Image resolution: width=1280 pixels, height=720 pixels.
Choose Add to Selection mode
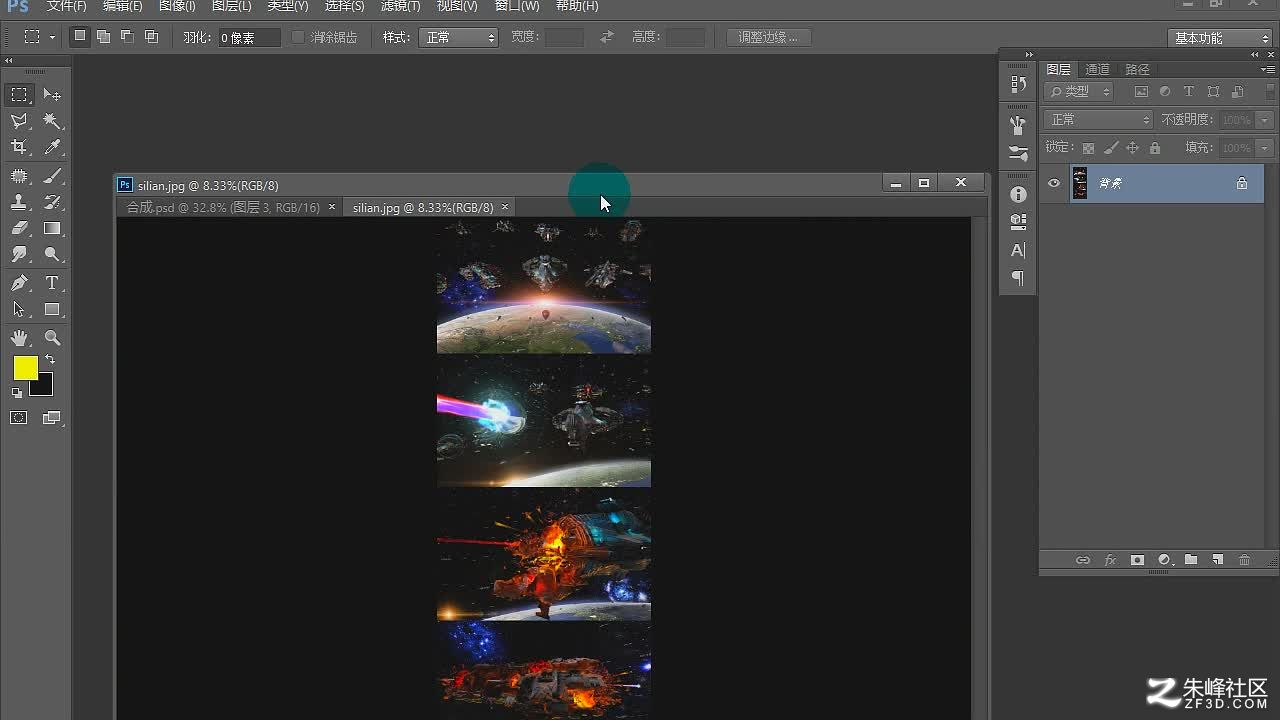click(x=103, y=37)
